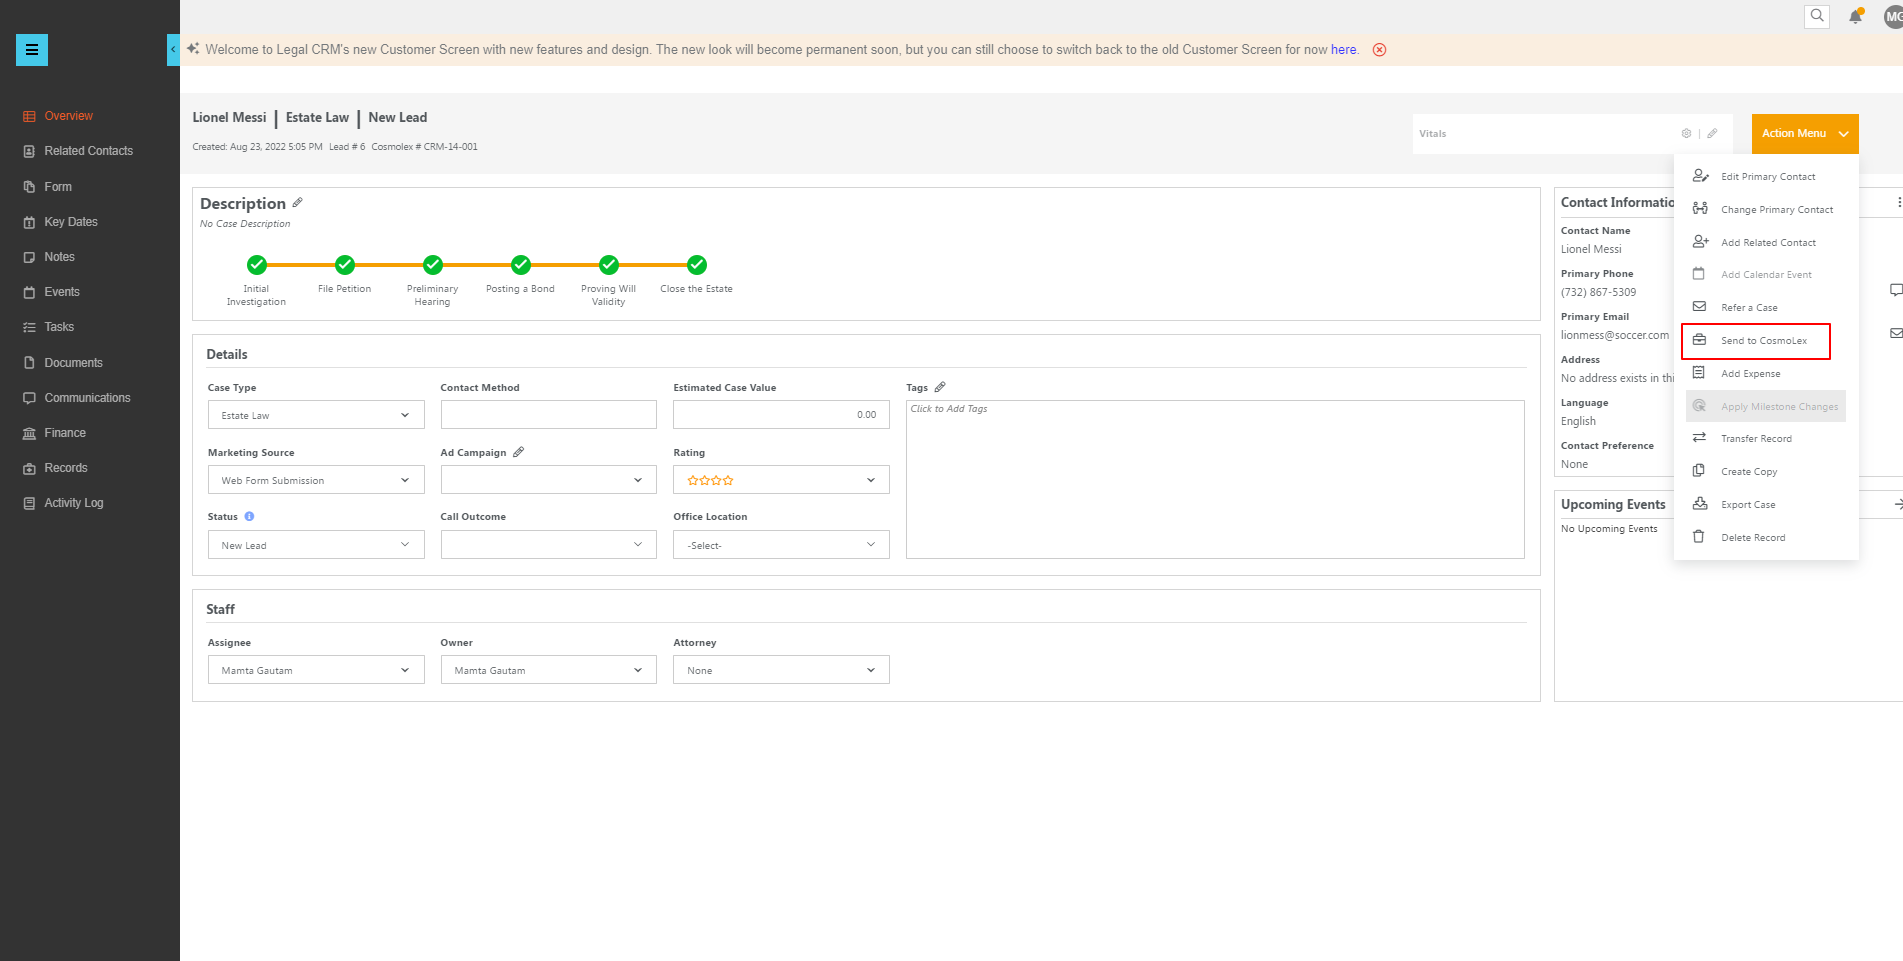The width and height of the screenshot is (1903, 961).
Task: Toggle the Close the Estate milestone checkmark
Action: [697, 265]
